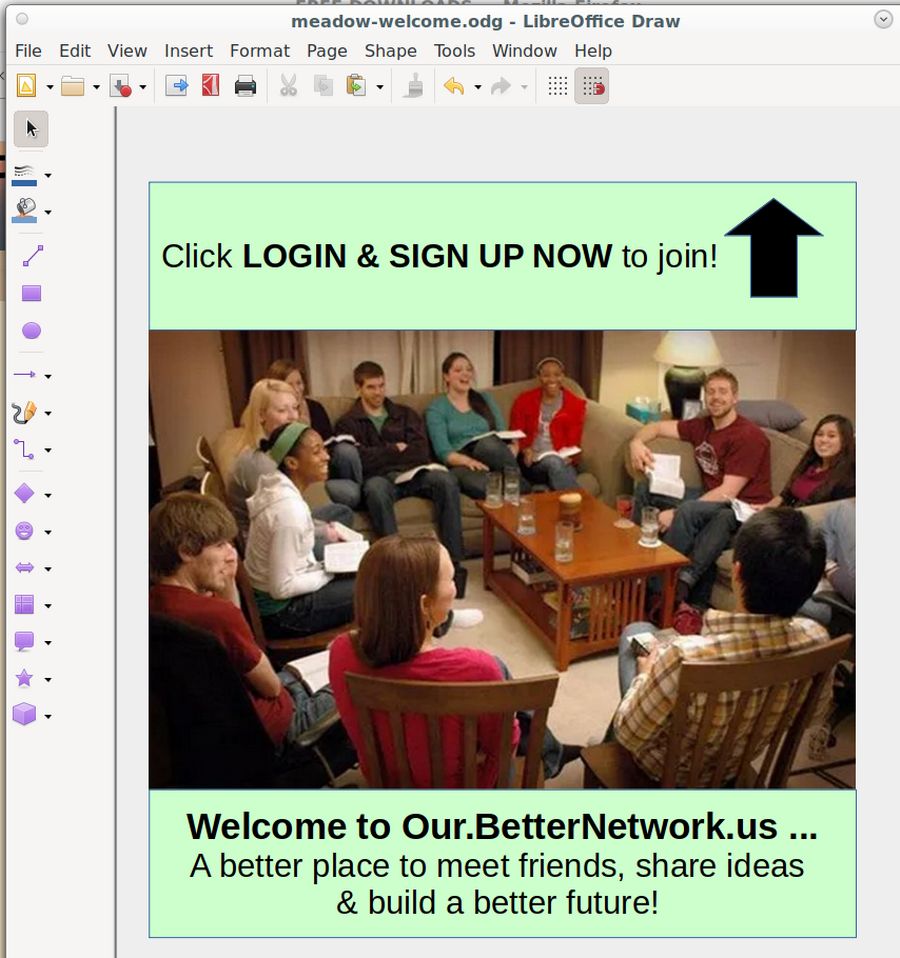
Task: Select the Rectangle drawing tool
Action: tap(31, 294)
